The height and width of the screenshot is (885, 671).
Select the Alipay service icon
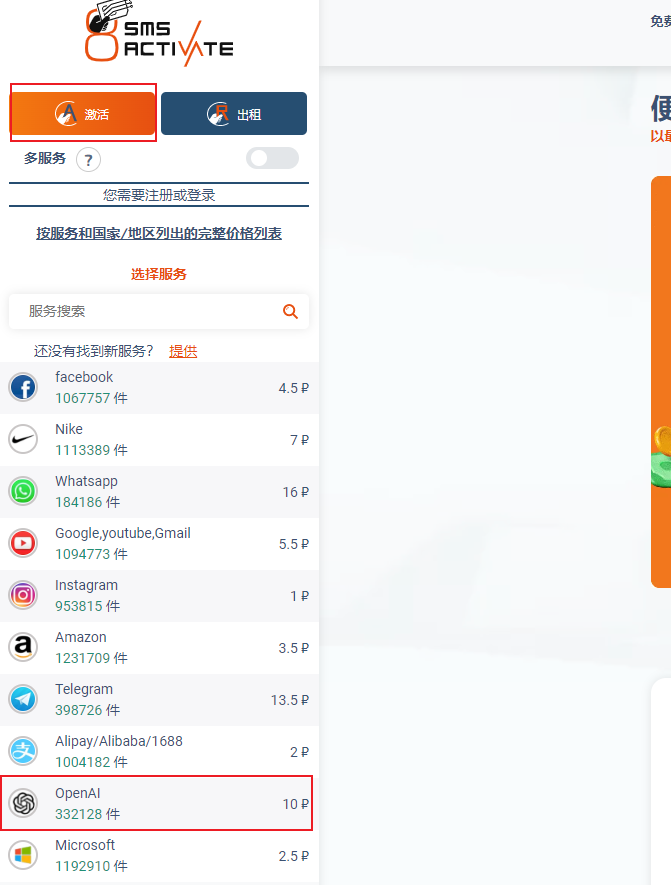tap(23, 751)
